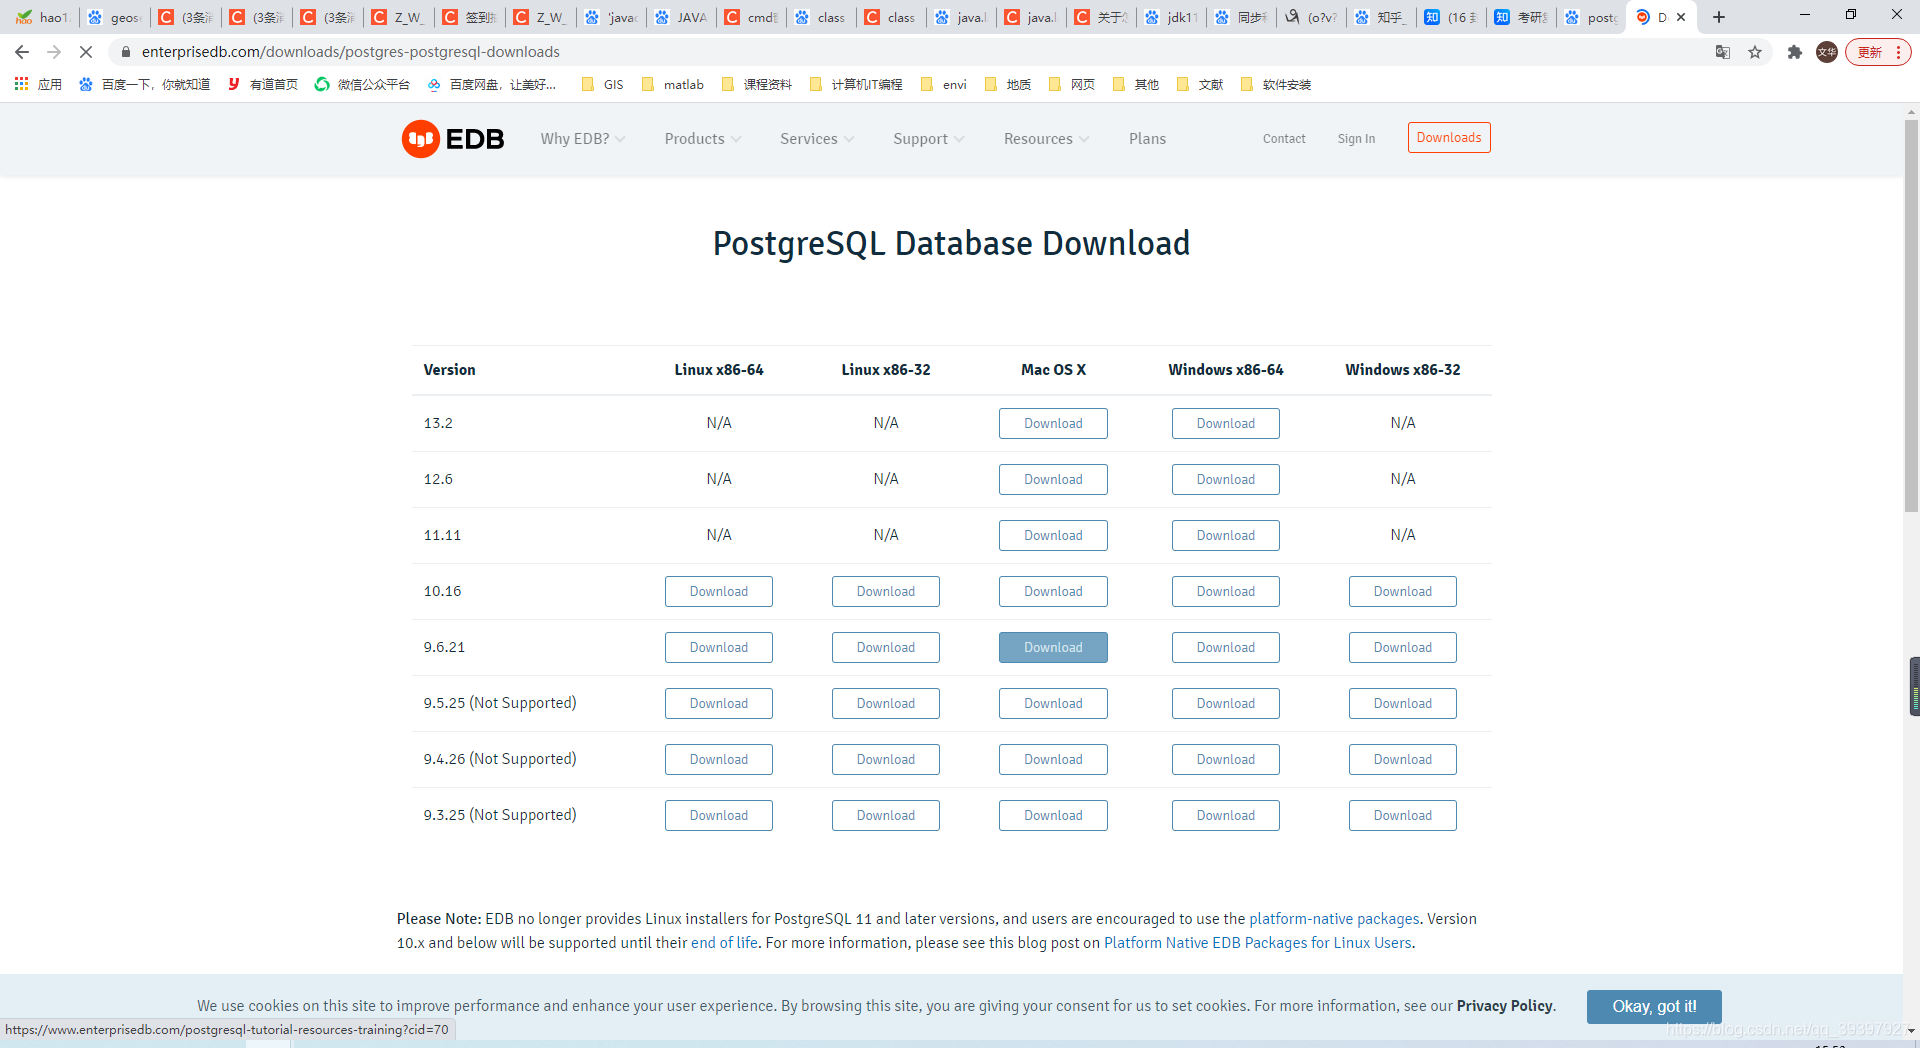
Task: Click the orange Downloads button
Action: [1449, 138]
